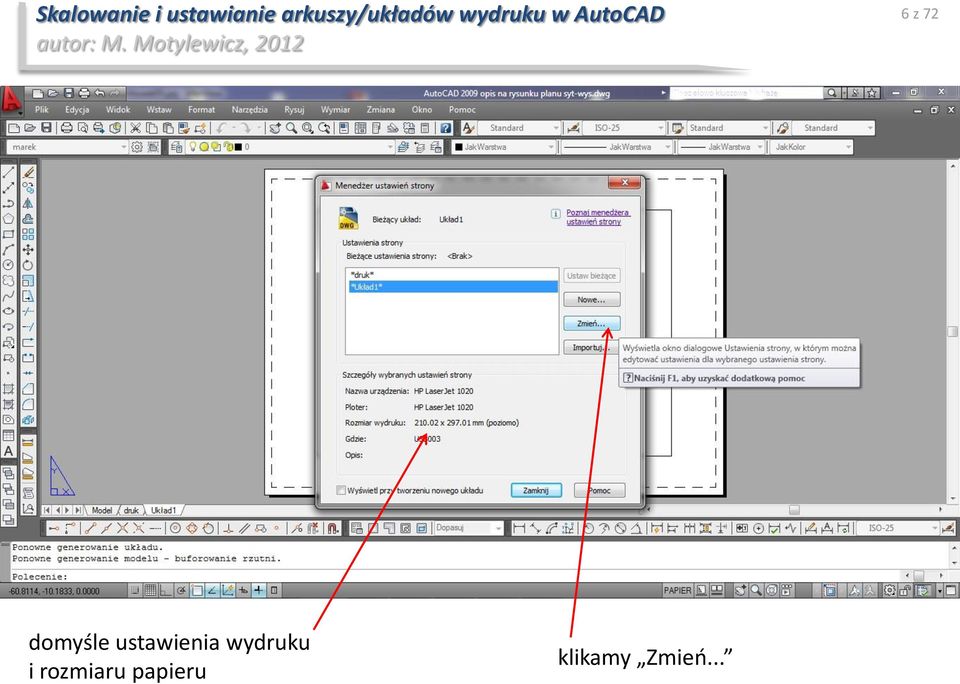Click the Text Style icon beside the first Standard box
This screenshot has width=960, height=684.
(468, 128)
